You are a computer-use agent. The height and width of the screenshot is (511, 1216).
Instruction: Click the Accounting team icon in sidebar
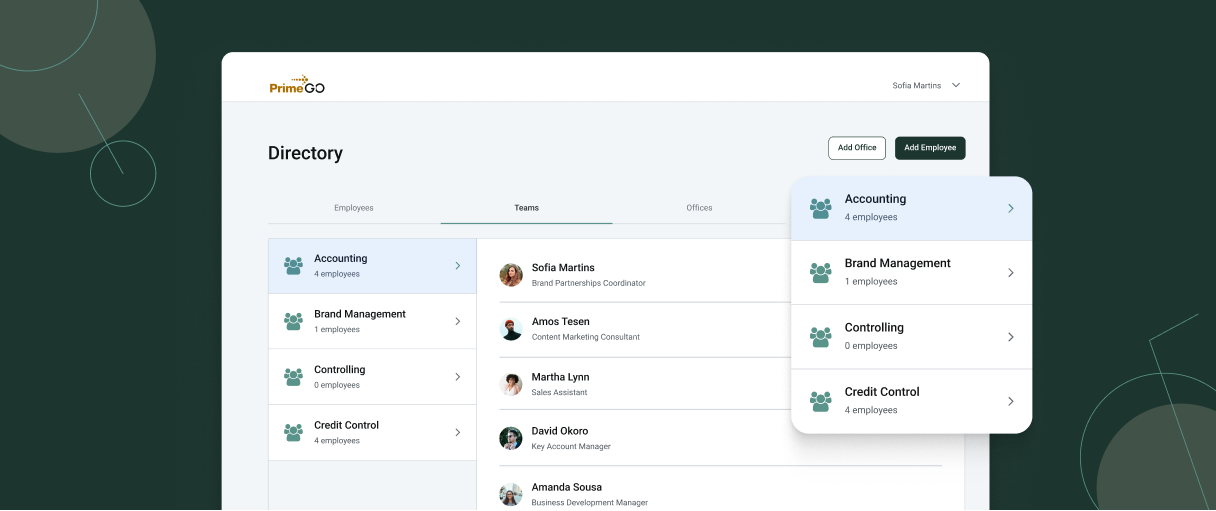click(x=293, y=266)
